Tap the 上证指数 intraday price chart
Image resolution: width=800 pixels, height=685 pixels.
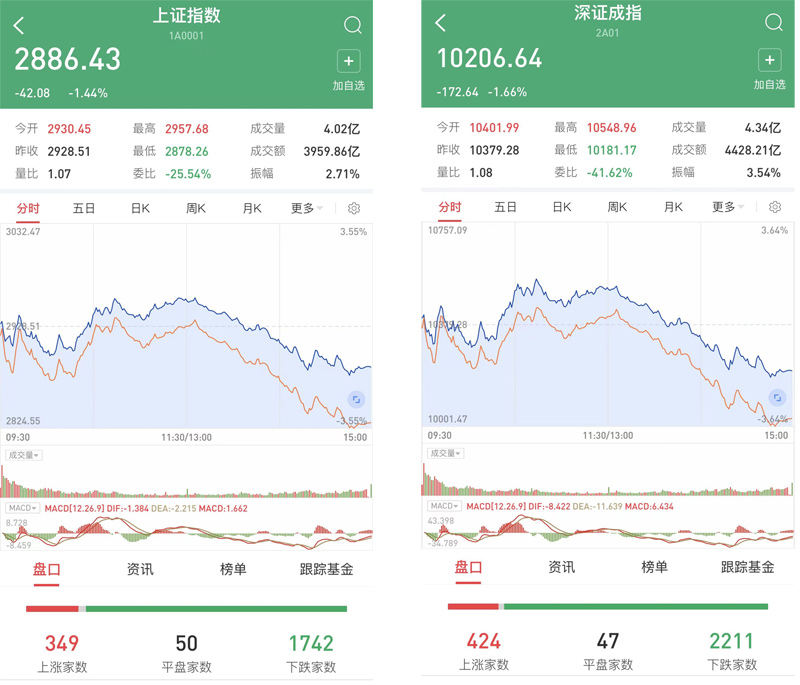click(186, 326)
